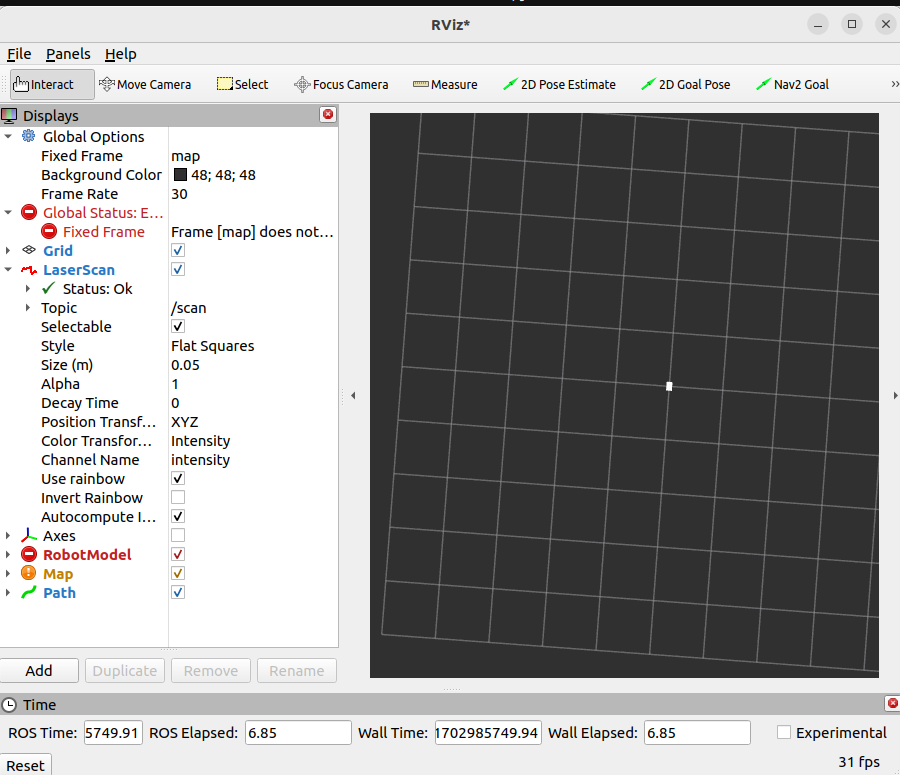The height and width of the screenshot is (775, 900).
Task: Activate the Nav2 Goal tool
Action: [792, 84]
